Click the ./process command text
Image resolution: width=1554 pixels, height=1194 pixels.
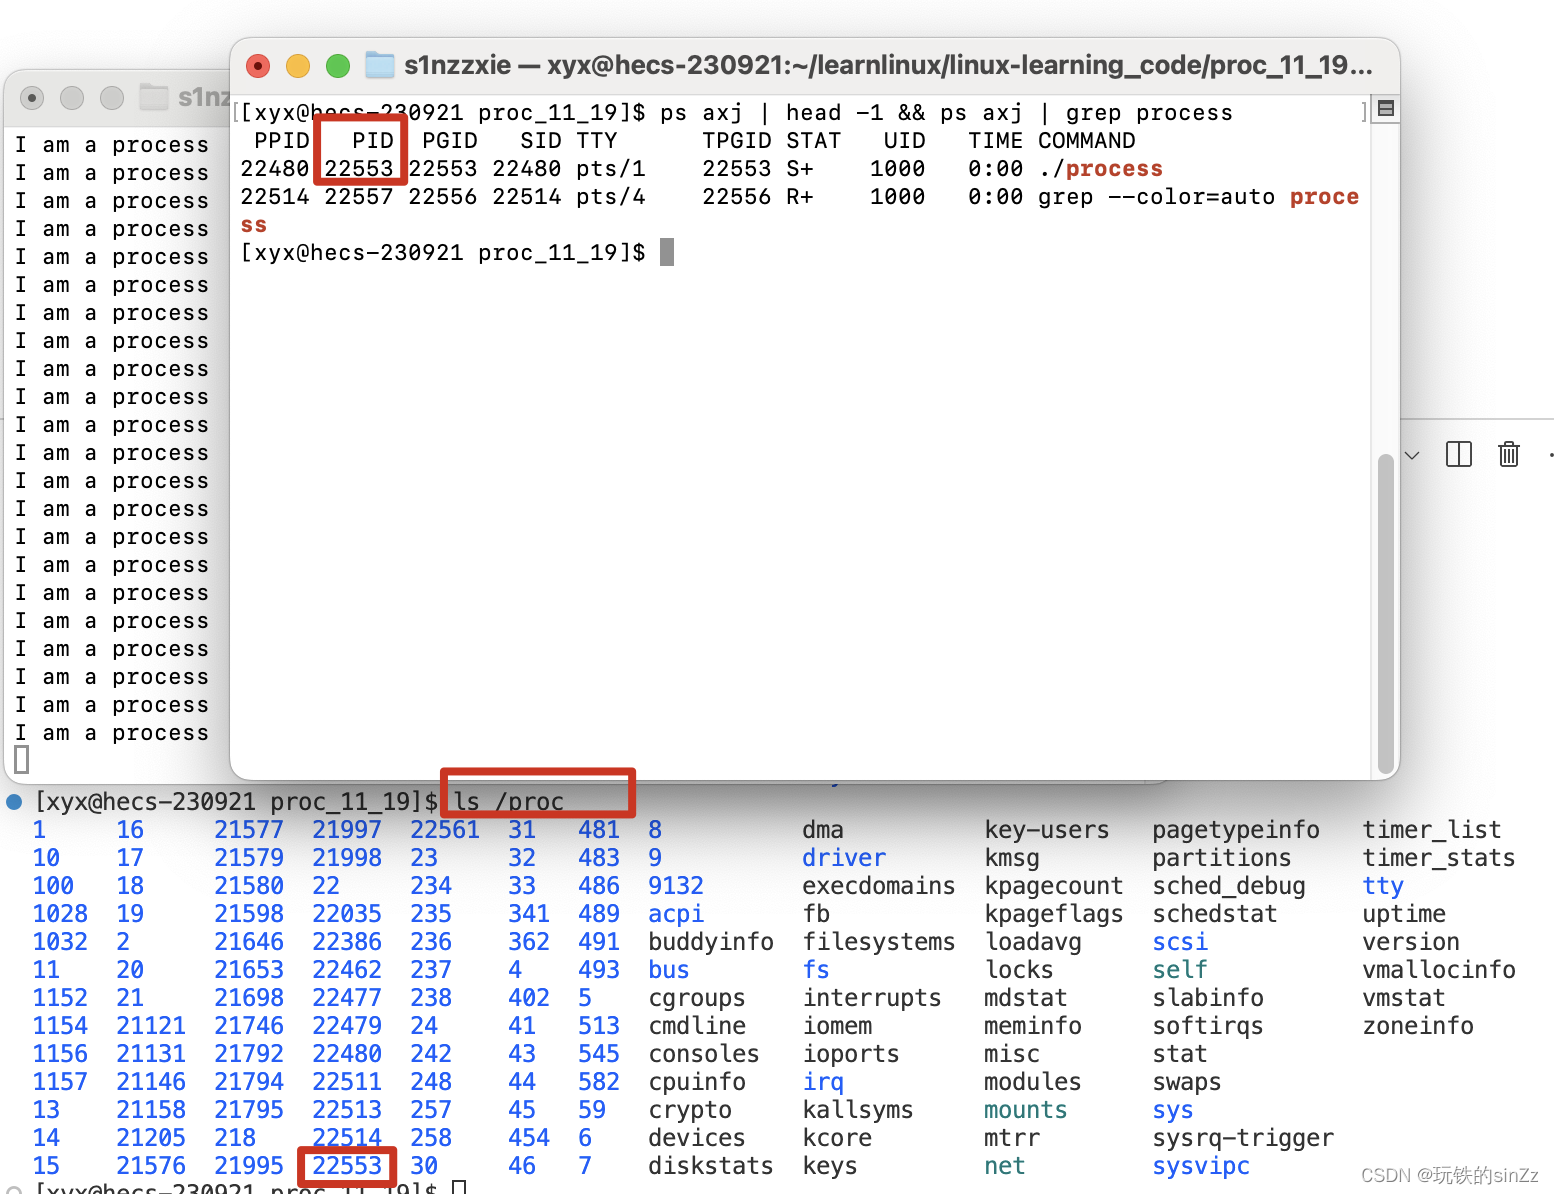pos(1101,169)
